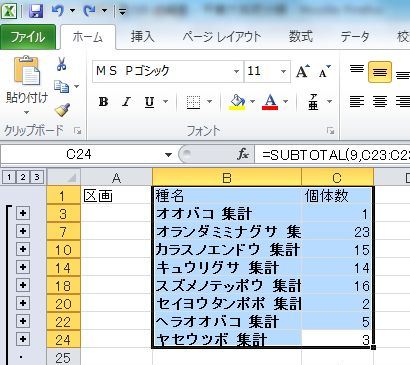Viewport: 410px width, 365px height.
Task: Open the font size dropdown
Action: 283,71
